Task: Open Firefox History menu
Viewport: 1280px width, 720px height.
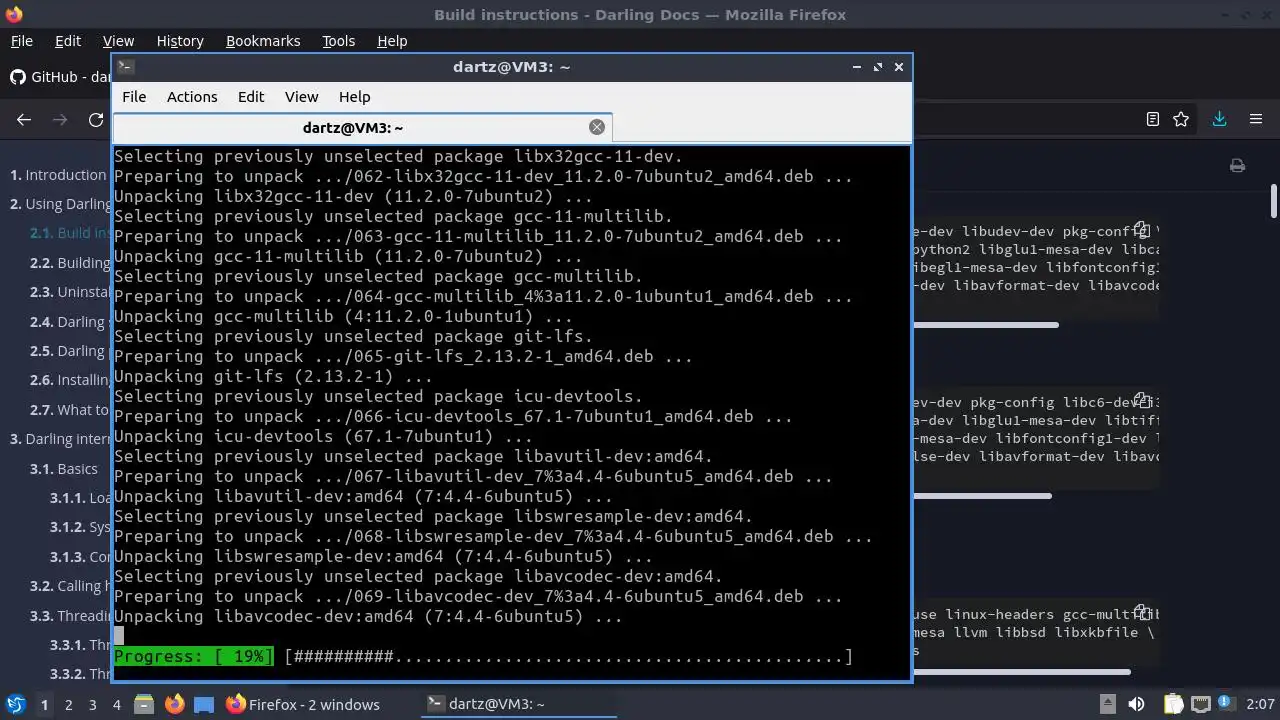Action: pos(180,41)
